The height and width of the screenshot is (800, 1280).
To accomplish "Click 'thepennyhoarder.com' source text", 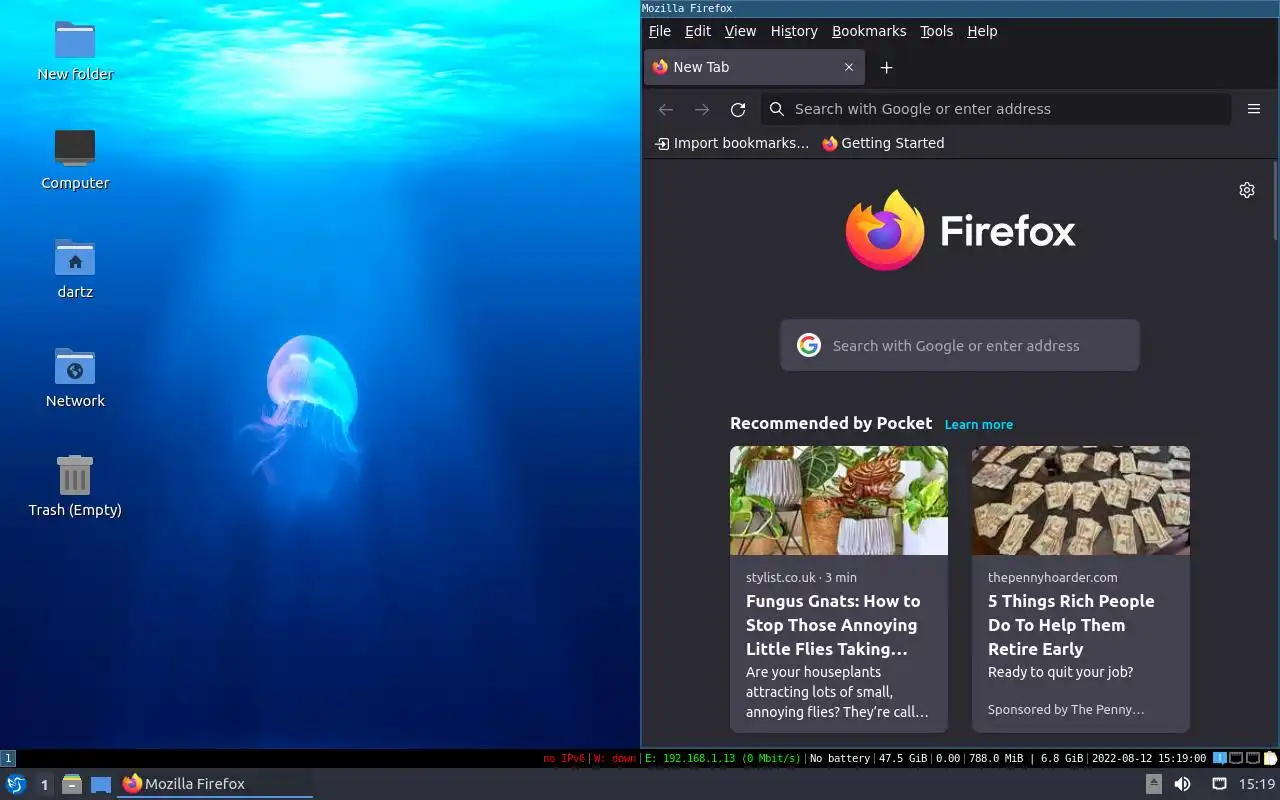I will tap(1053, 577).
